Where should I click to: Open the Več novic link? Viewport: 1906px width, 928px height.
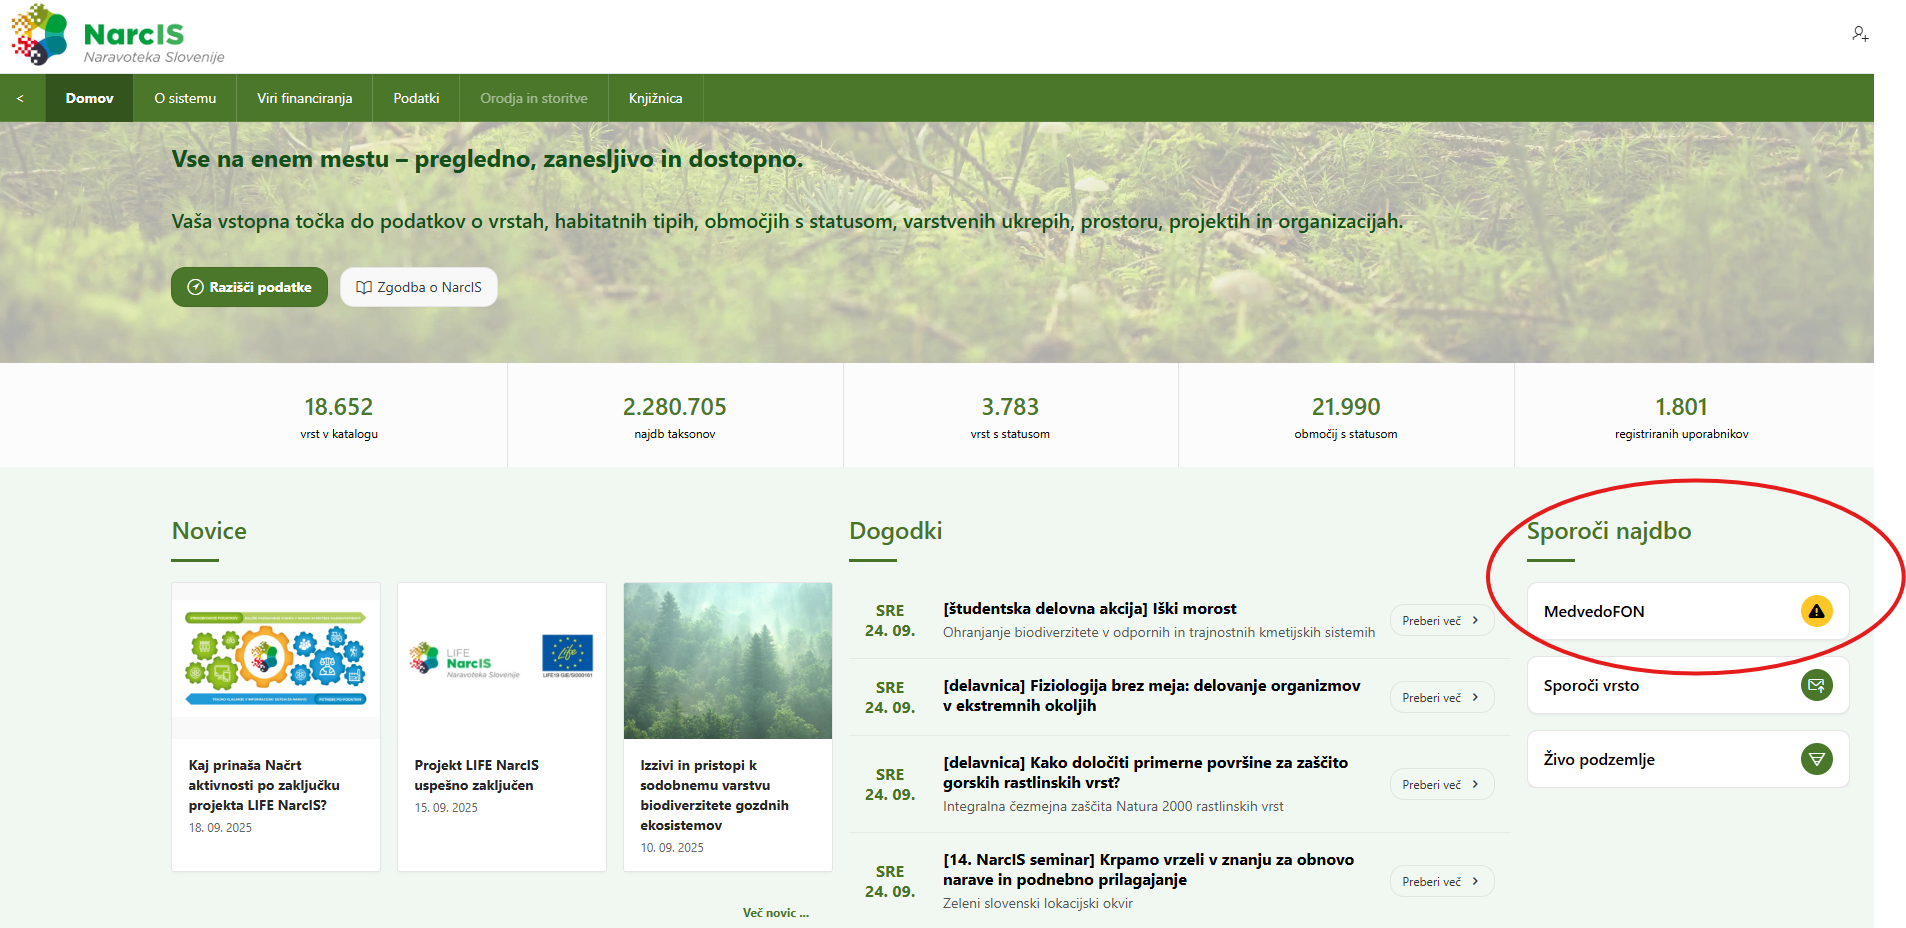(x=775, y=913)
